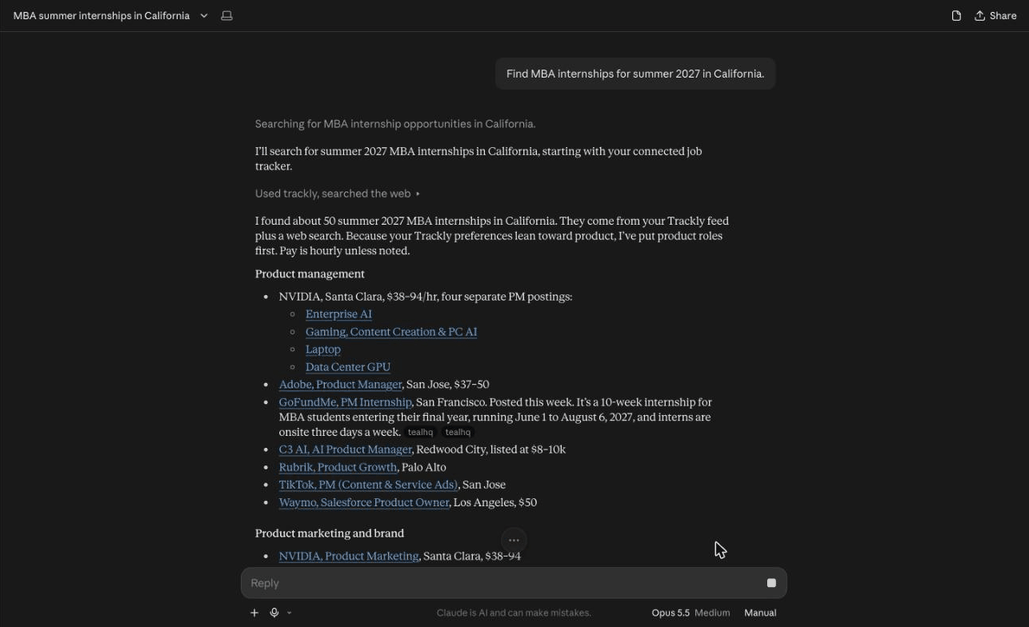
Task: Open the Data Center GPU link
Action: (x=348, y=367)
